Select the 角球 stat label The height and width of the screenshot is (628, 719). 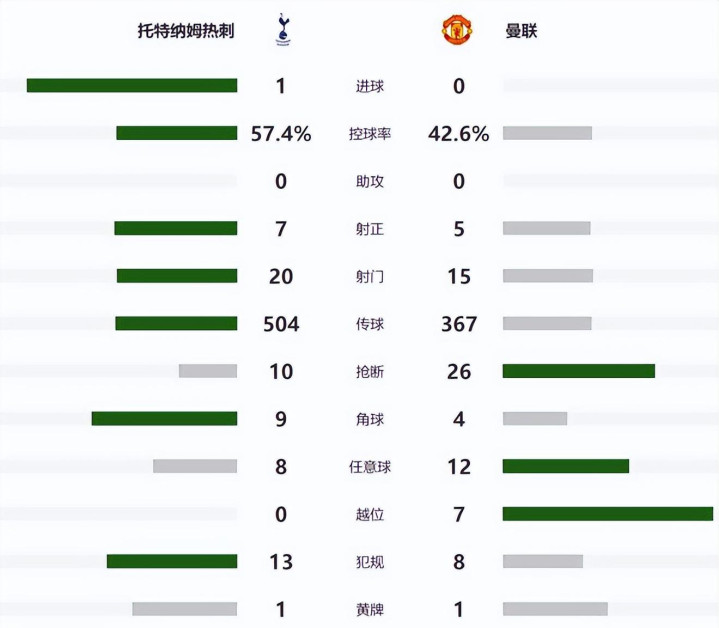(x=370, y=419)
